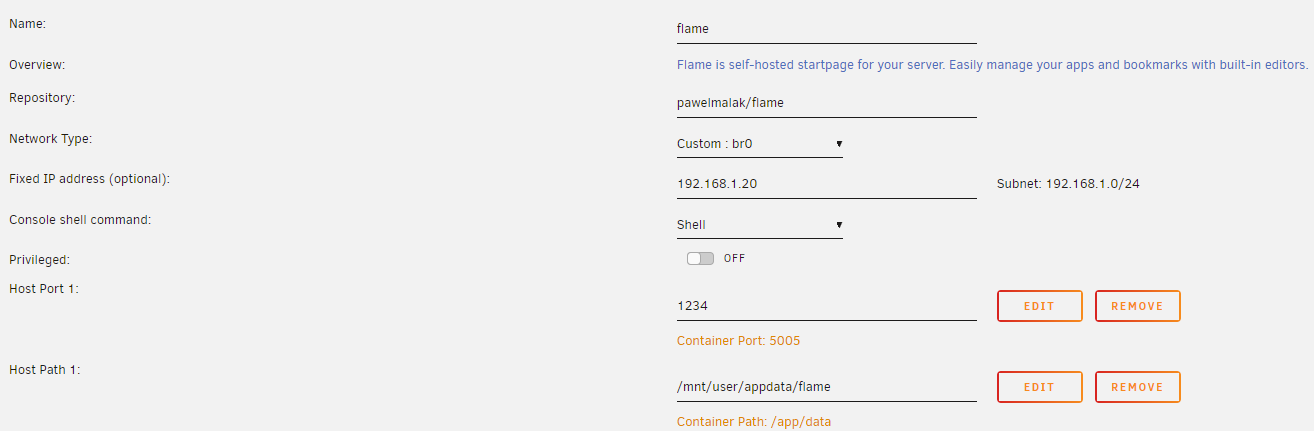Open the Network Type dropdown showing Custom : br0
Screen dimensions: 1314x431
[760, 144]
